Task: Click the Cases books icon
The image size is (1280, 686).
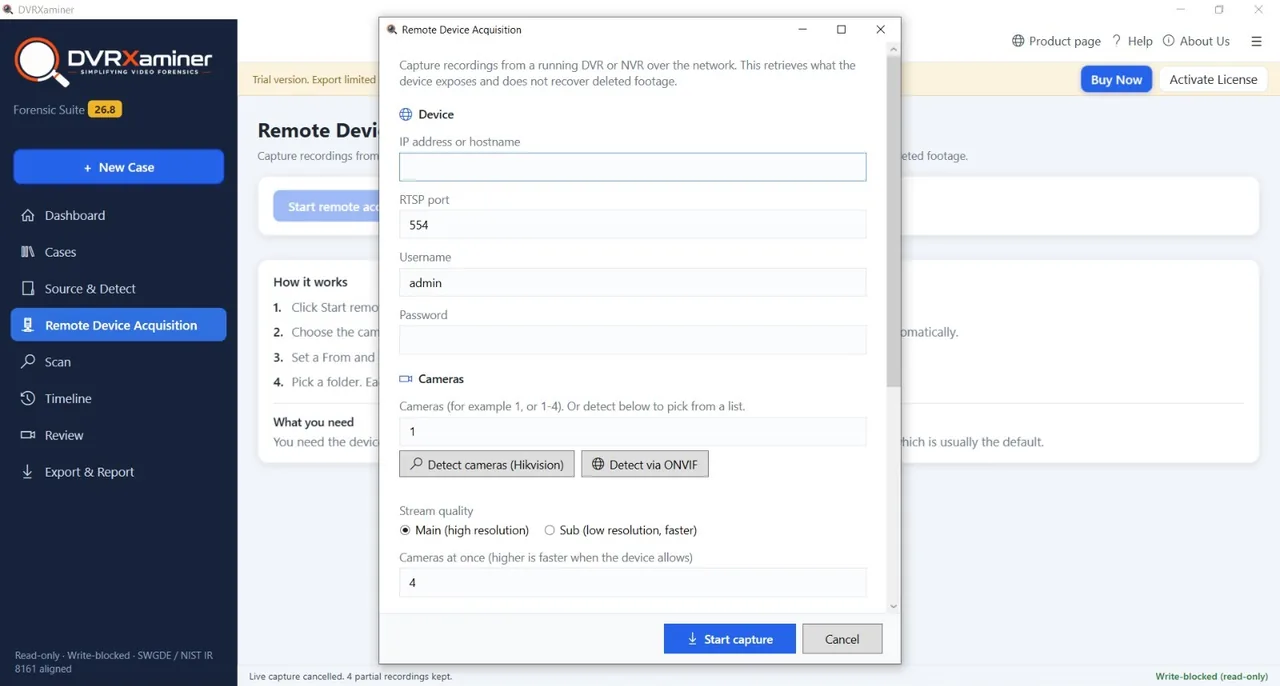Action: (28, 252)
